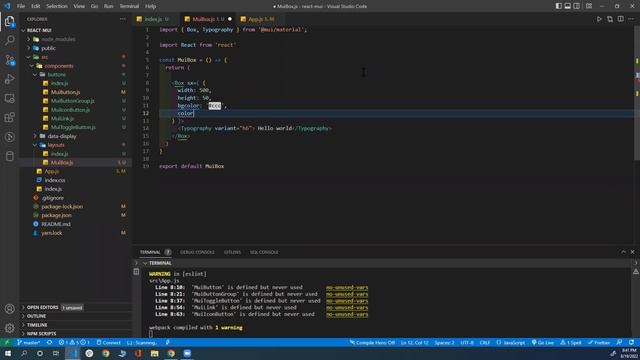Switch to SQL CONSOLE panel tab
Screen dimensions: 640x360
264,252
